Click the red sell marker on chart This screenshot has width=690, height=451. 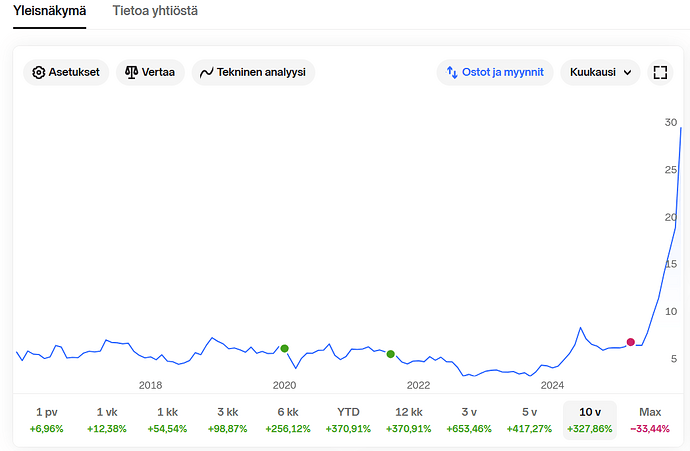click(630, 342)
